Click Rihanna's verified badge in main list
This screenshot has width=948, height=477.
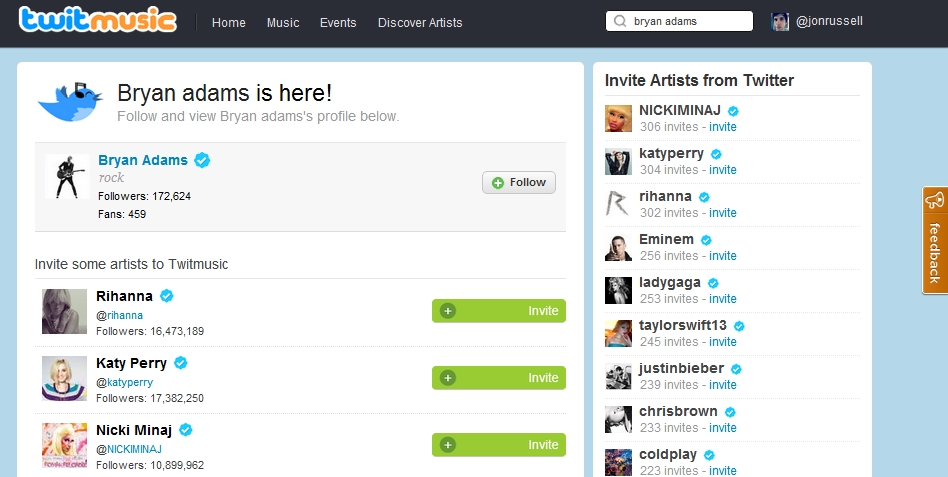[166, 296]
